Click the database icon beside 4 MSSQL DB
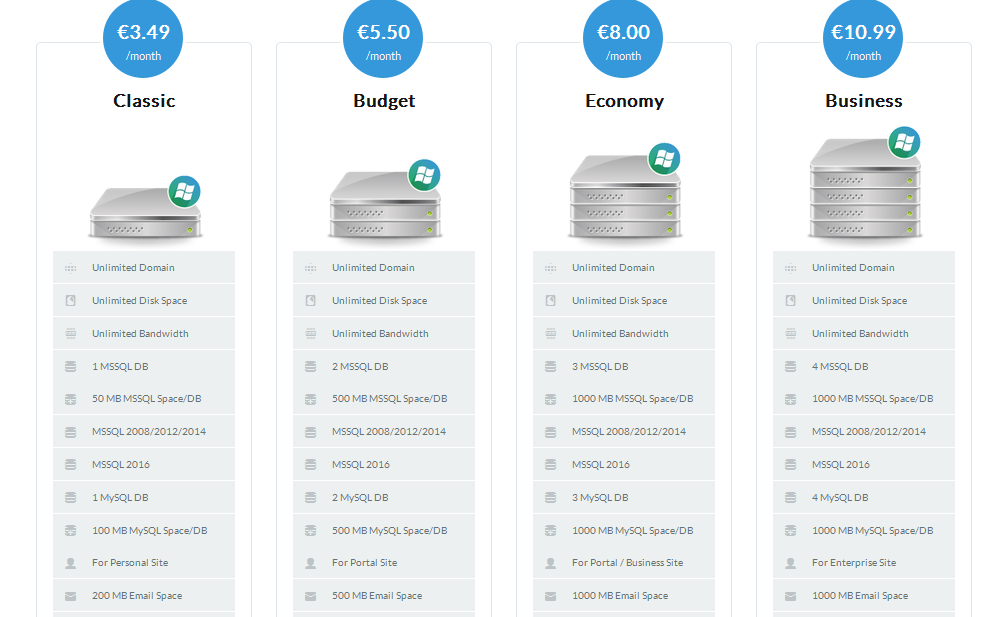The image size is (1001, 617). click(x=790, y=367)
